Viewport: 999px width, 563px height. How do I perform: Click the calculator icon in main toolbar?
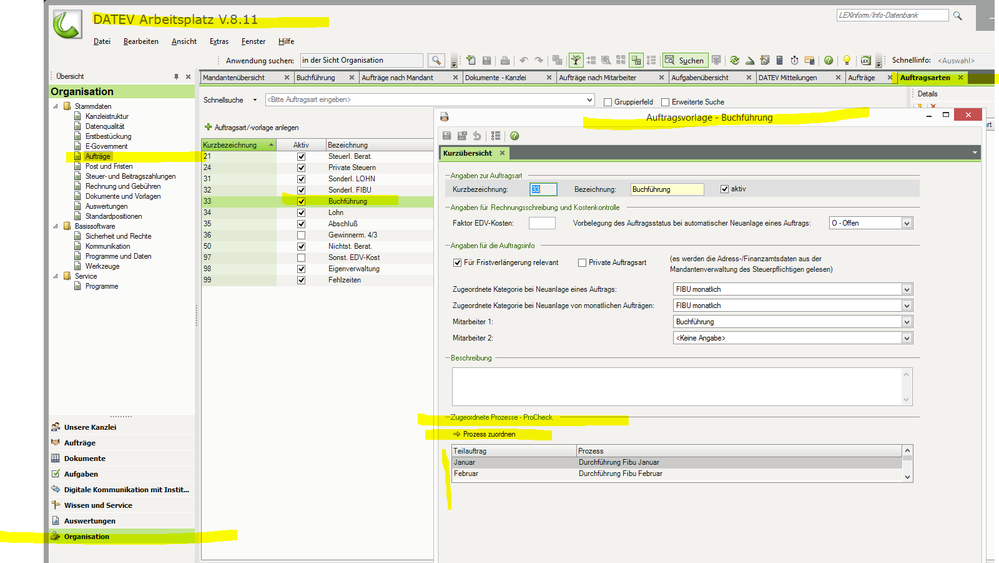[x=779, y=60]
